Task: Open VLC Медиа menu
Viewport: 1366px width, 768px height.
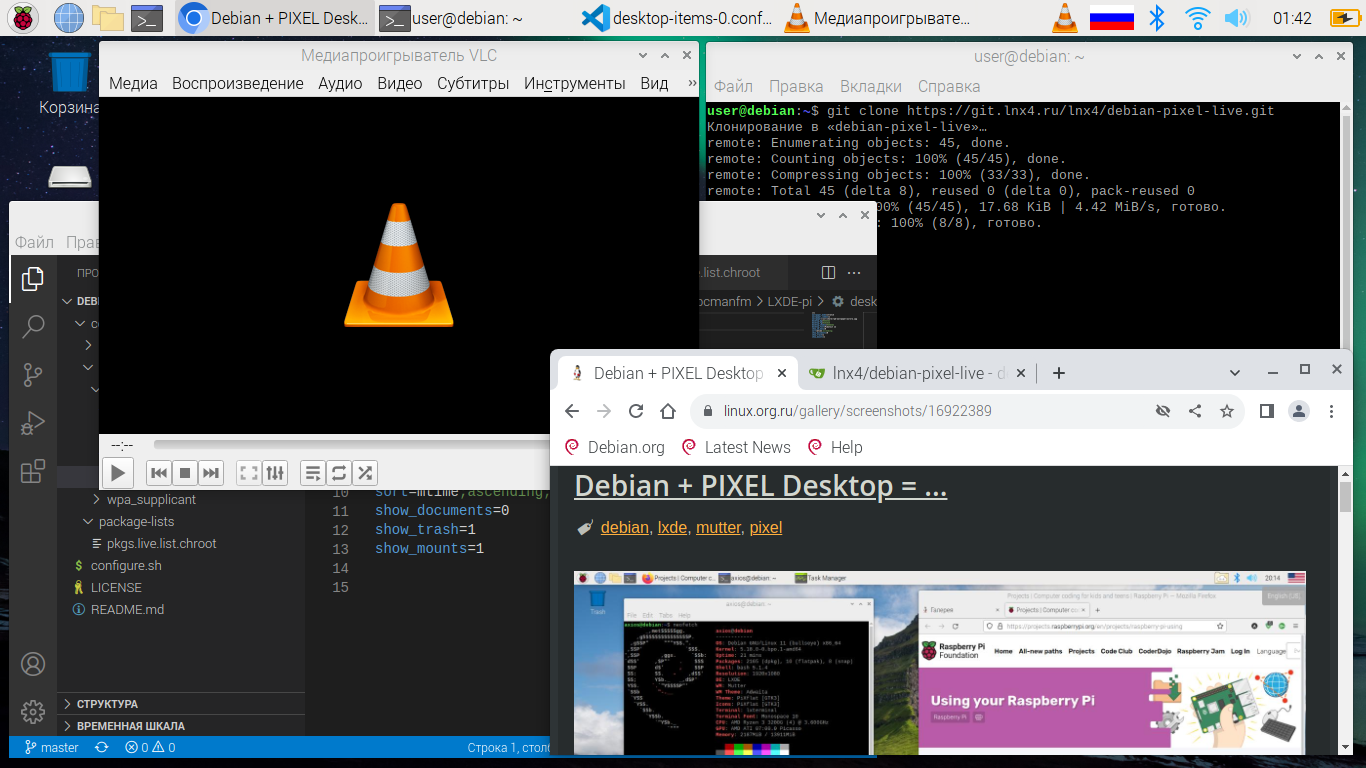Action: [133, 83]
